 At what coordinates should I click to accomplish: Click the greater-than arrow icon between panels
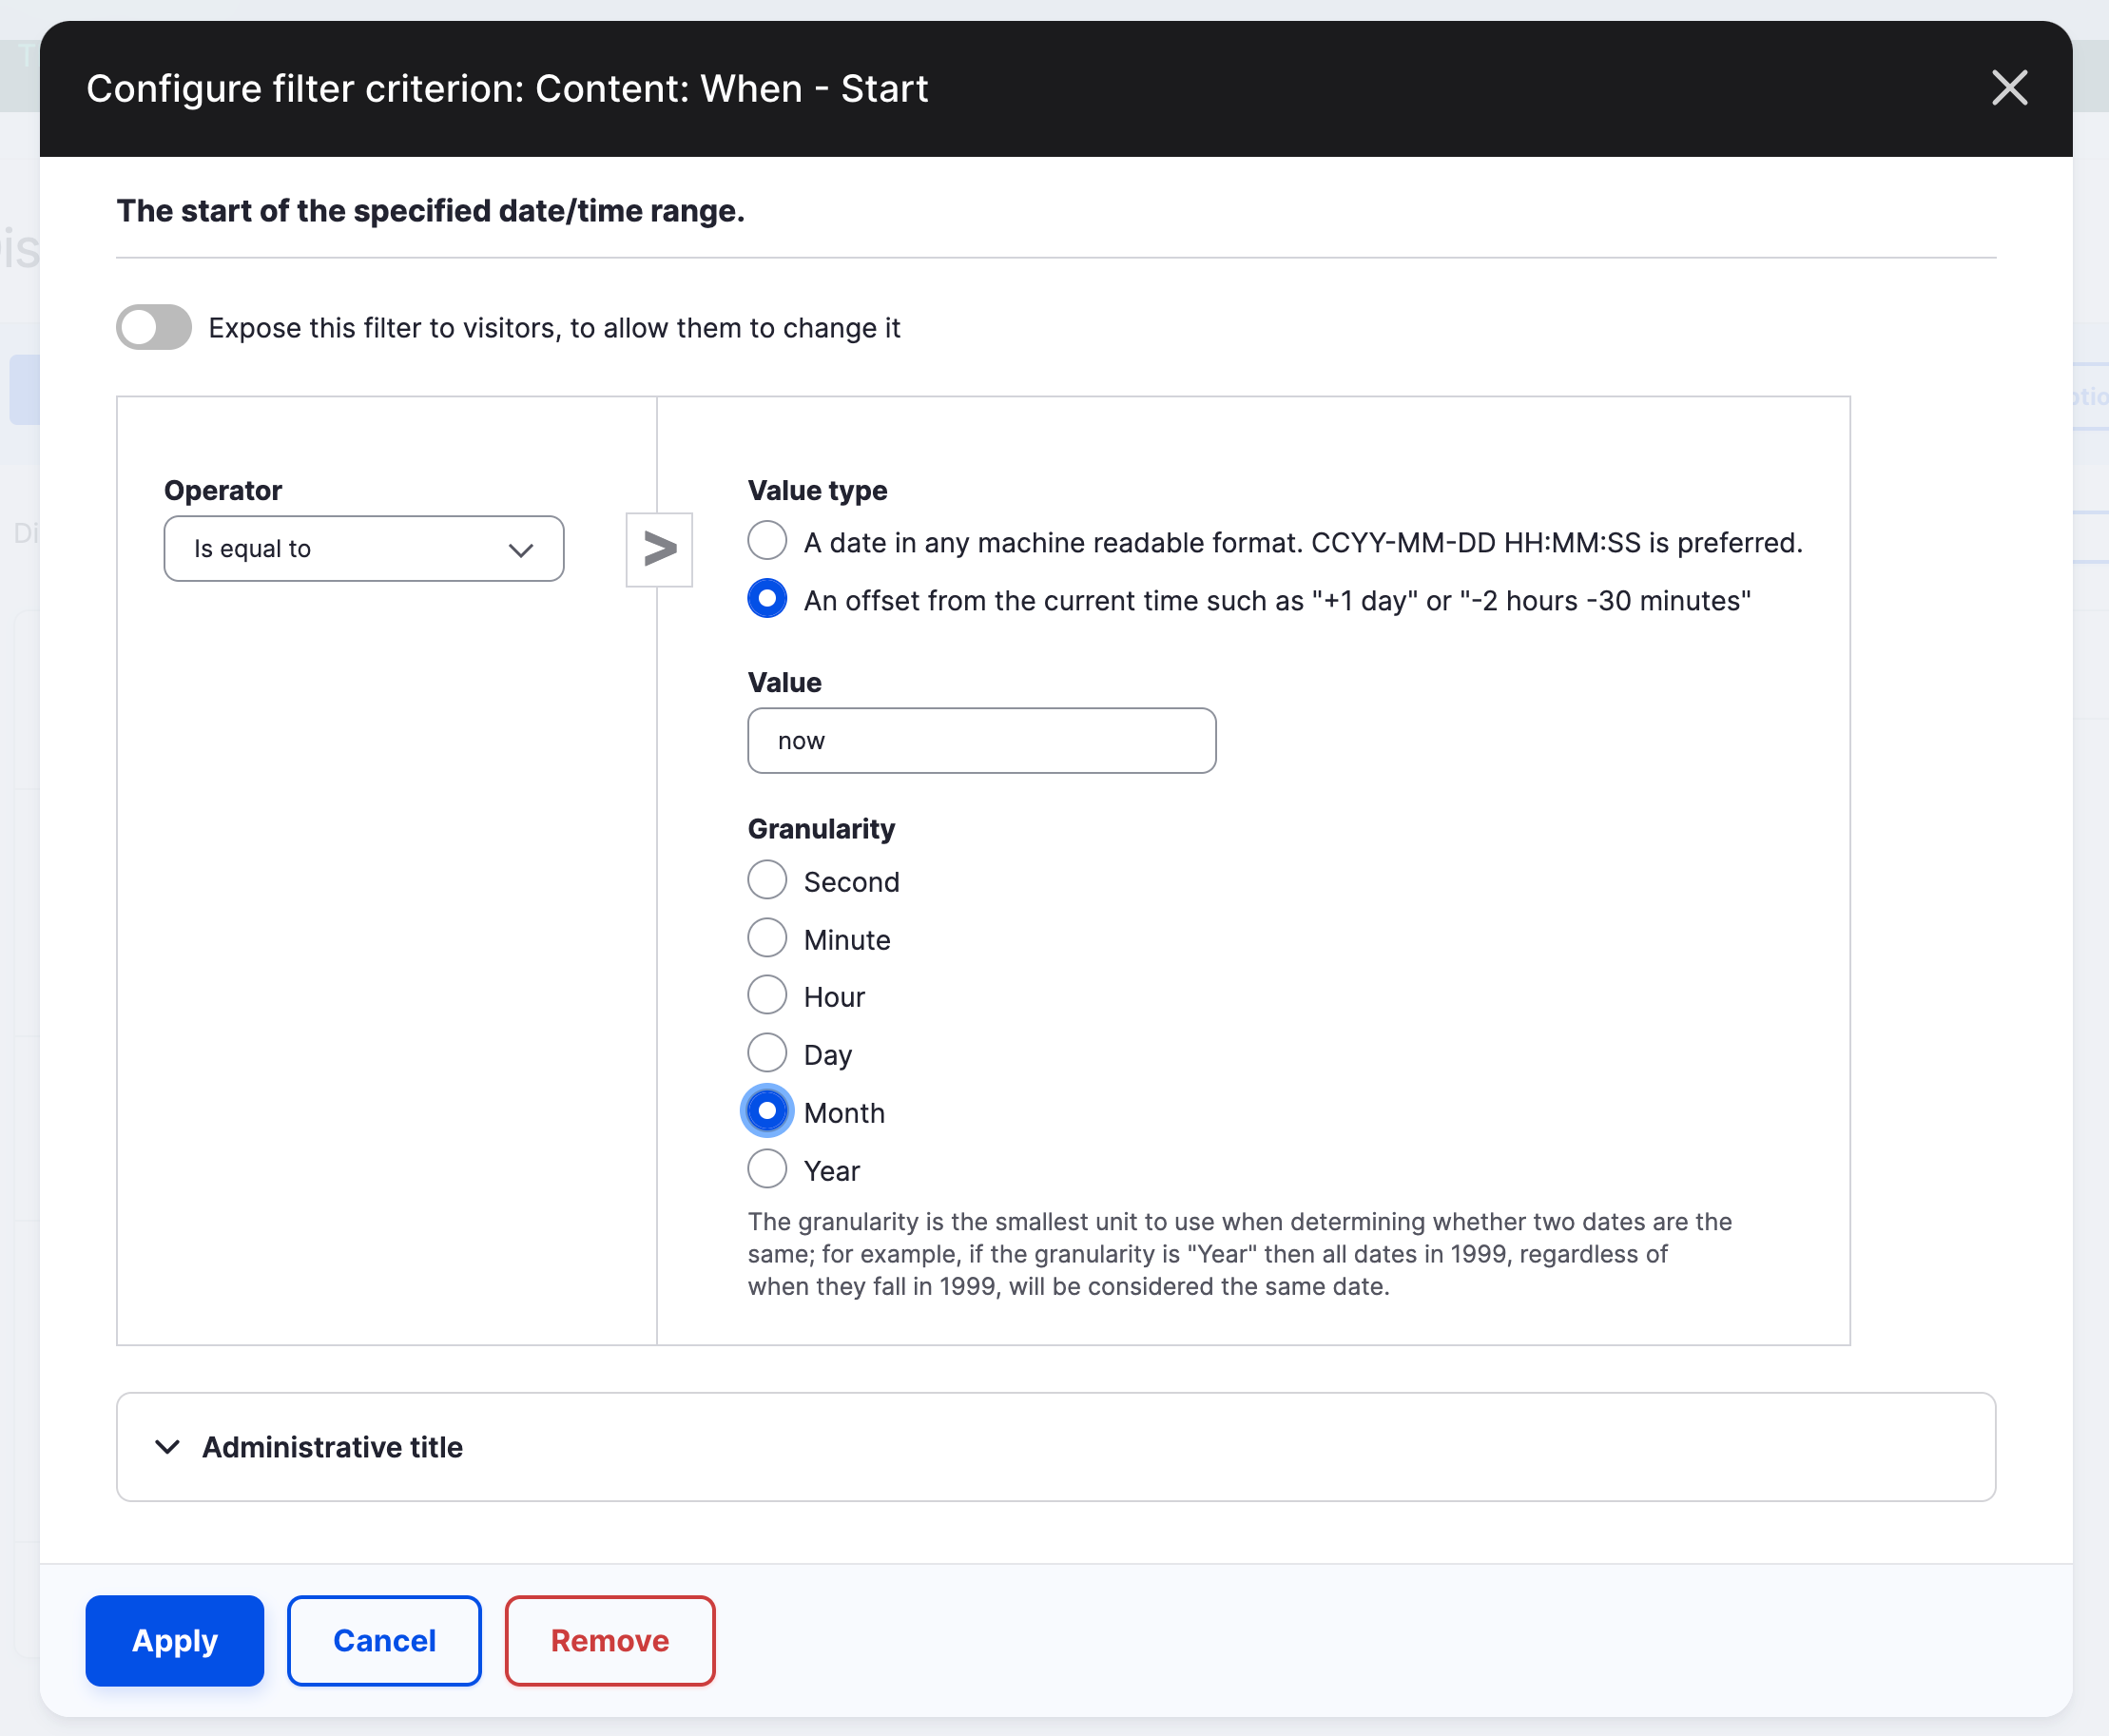click(x=659, y=549)
